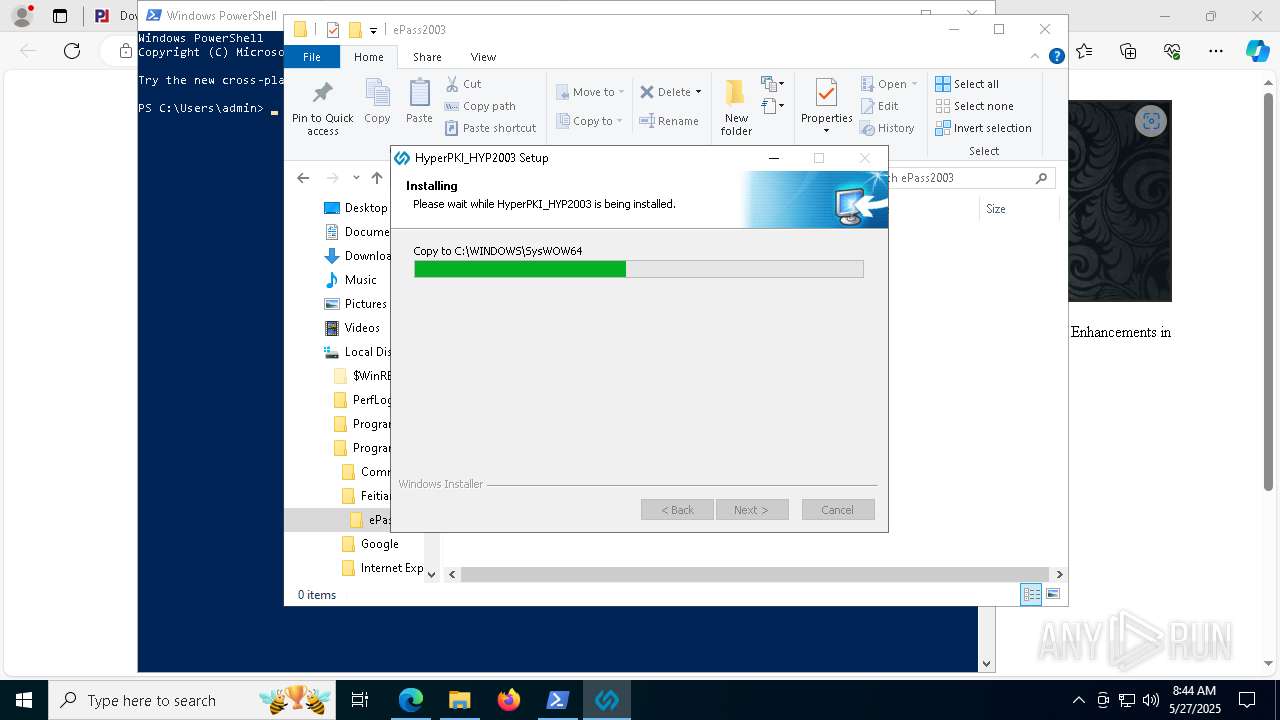Viewport: 1280px width, 720px height.
Task: Click Explorer Back navigation arrow
Action: [x=303, y=178]
